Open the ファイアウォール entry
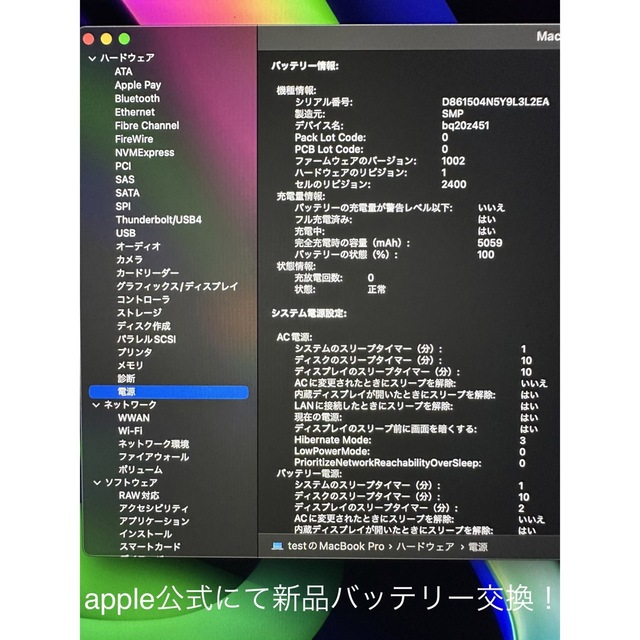 154,457
